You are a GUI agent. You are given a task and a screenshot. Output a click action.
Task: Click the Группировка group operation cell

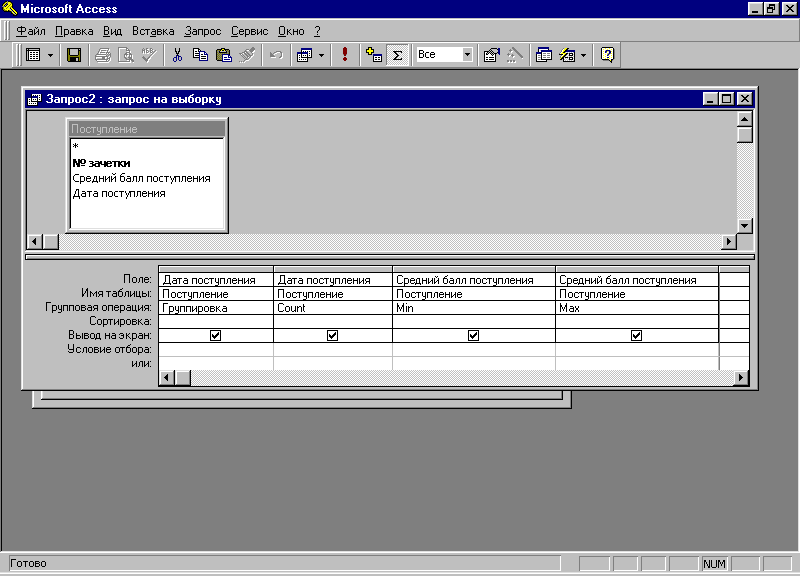(x=216, y=308)
